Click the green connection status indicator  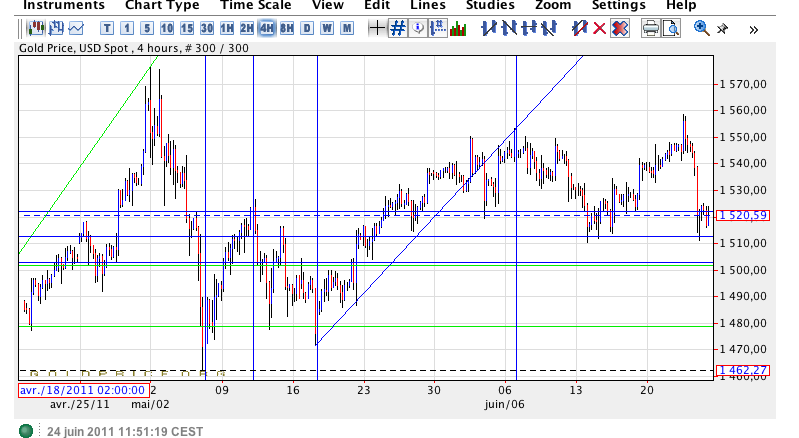[27, 431]
